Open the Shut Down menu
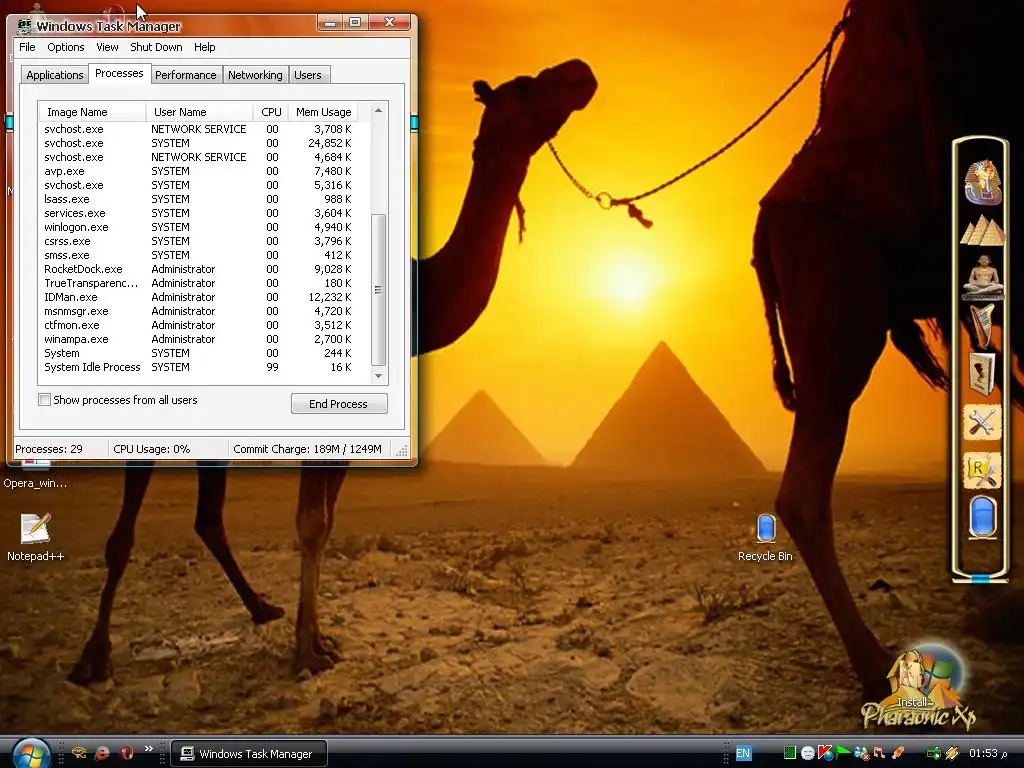Viewport: 1024px width, 768px height. click(156, 47)
